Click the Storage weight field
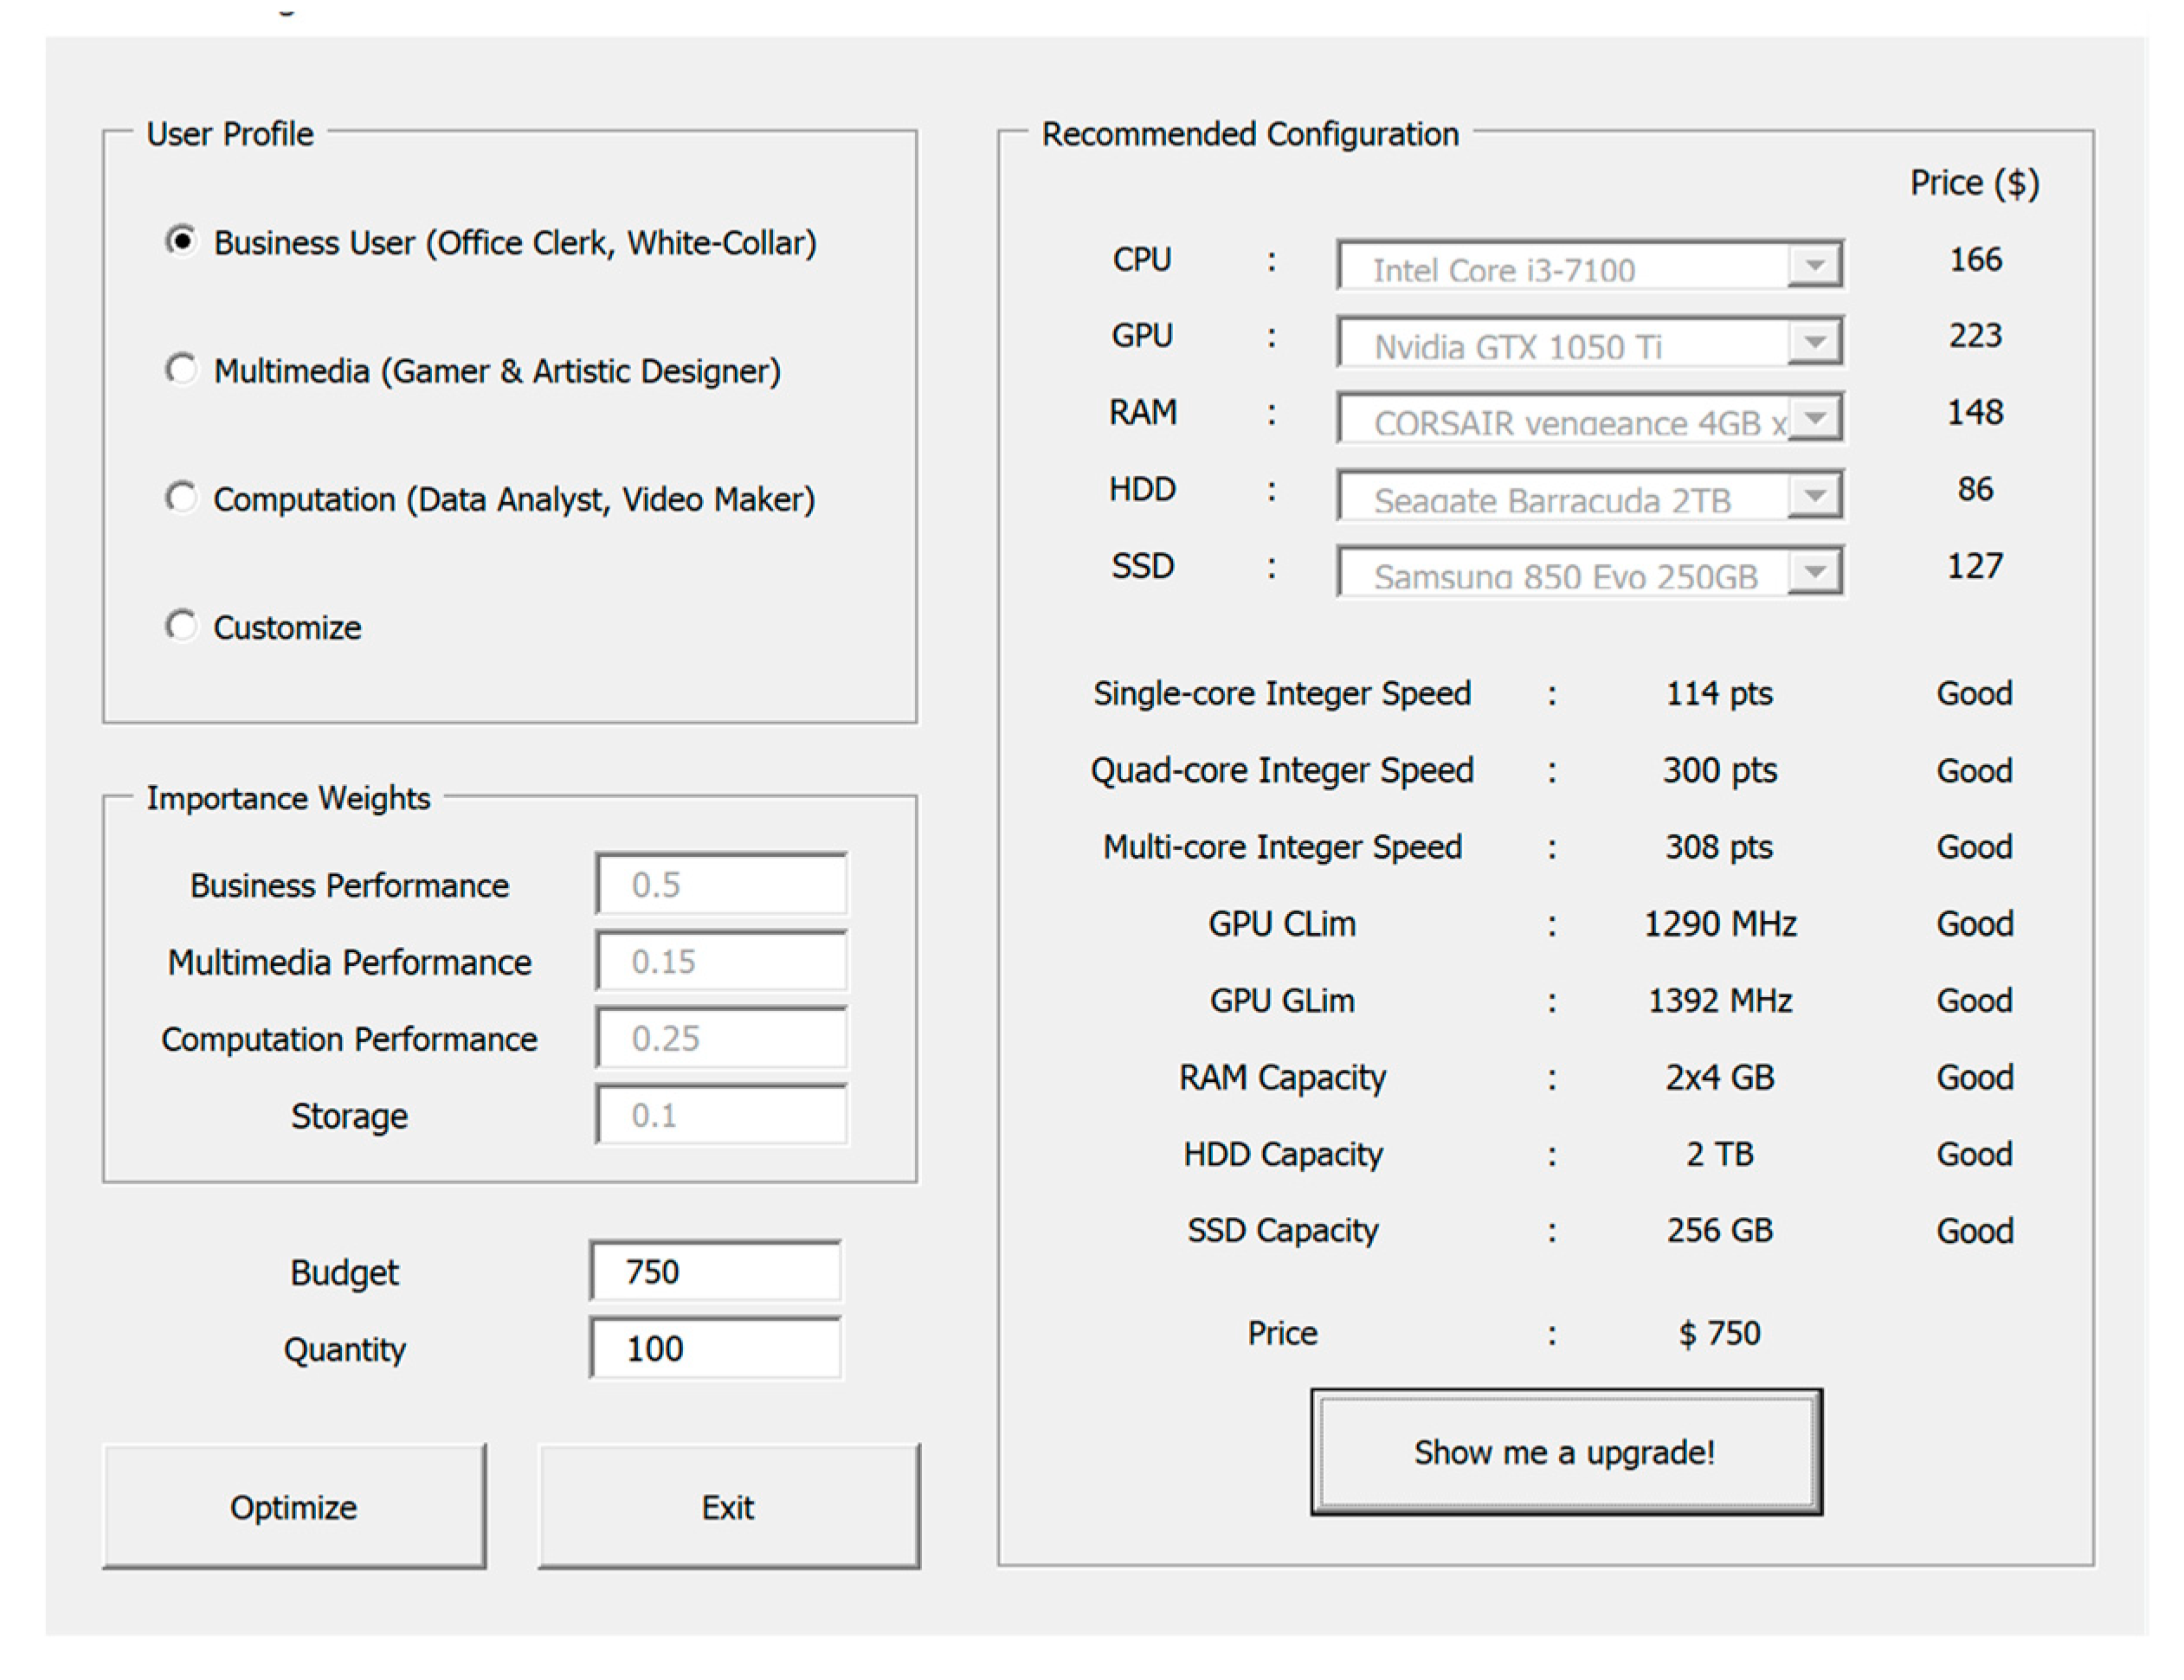 (721, 1114)
